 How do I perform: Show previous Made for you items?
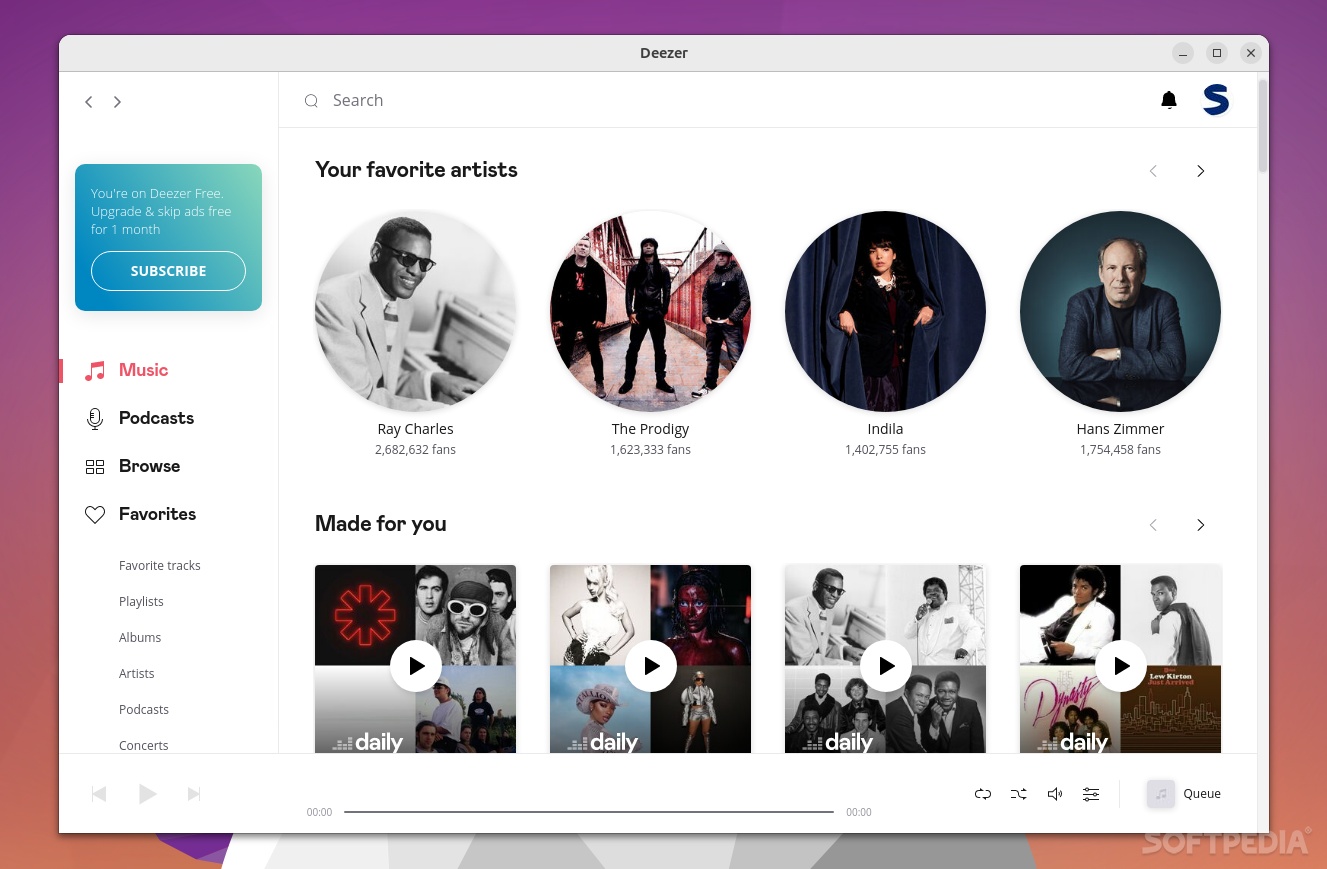[x=1153, y=525]
